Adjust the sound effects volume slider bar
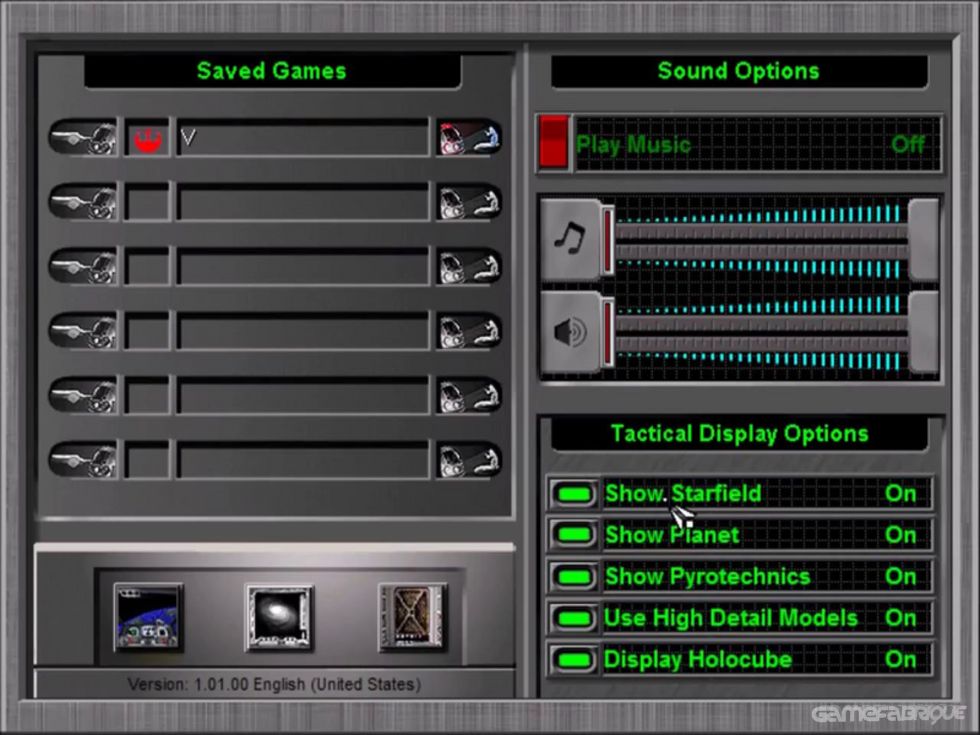This screenshot has height=735, width=980. click(761, 333)
